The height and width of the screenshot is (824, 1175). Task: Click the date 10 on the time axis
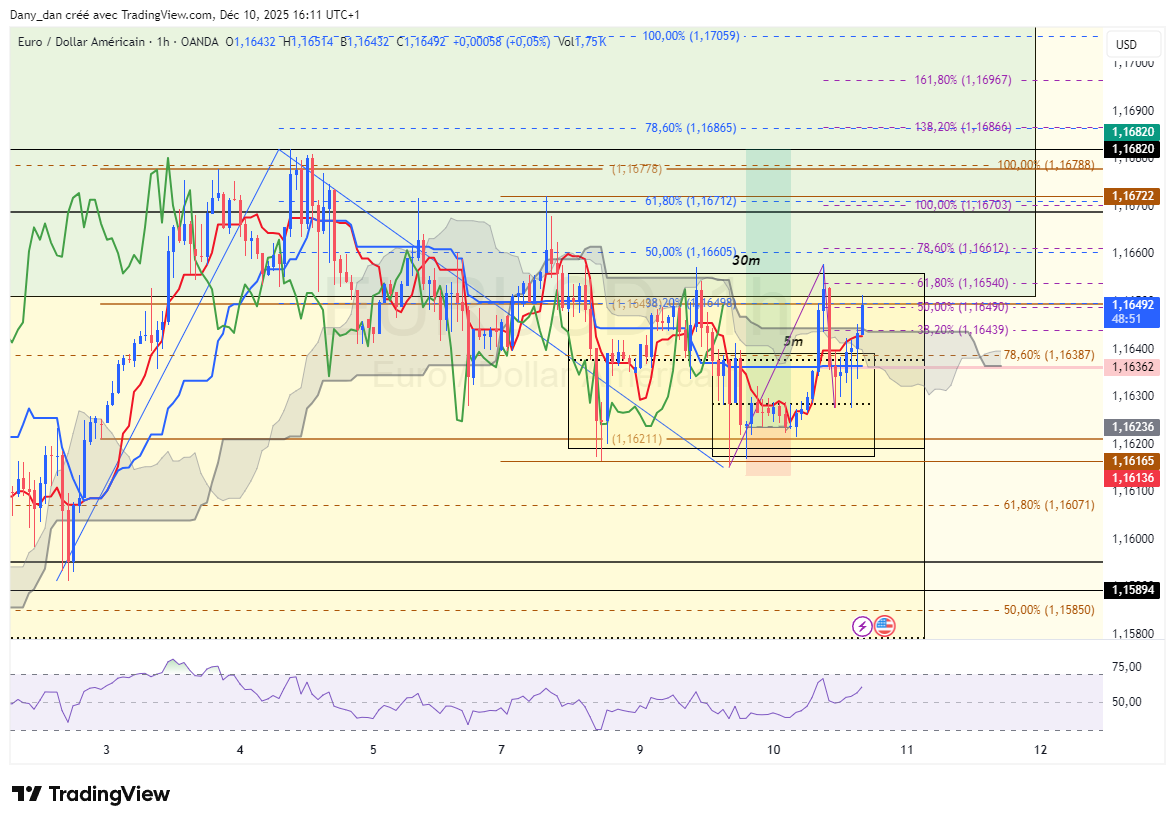pyautogui.click(x=773, y=750)
